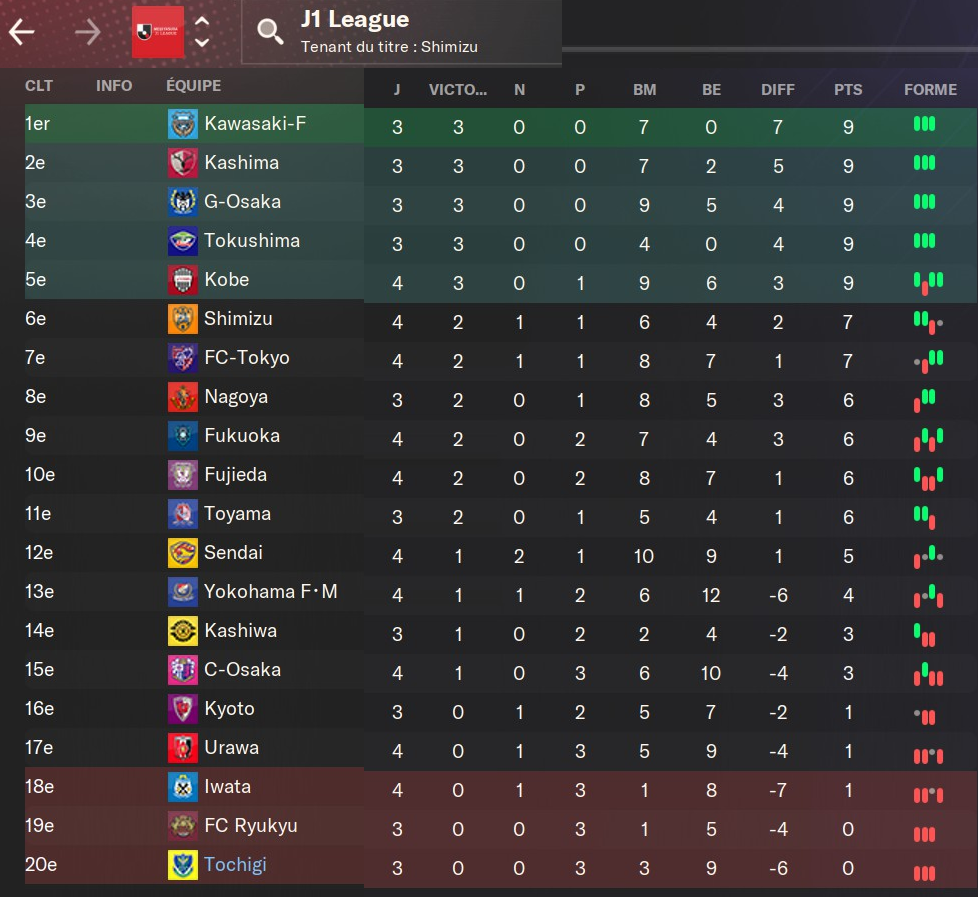Open the competition switcher up-down chevrons

pyautogui.click(x=202, y=32)
